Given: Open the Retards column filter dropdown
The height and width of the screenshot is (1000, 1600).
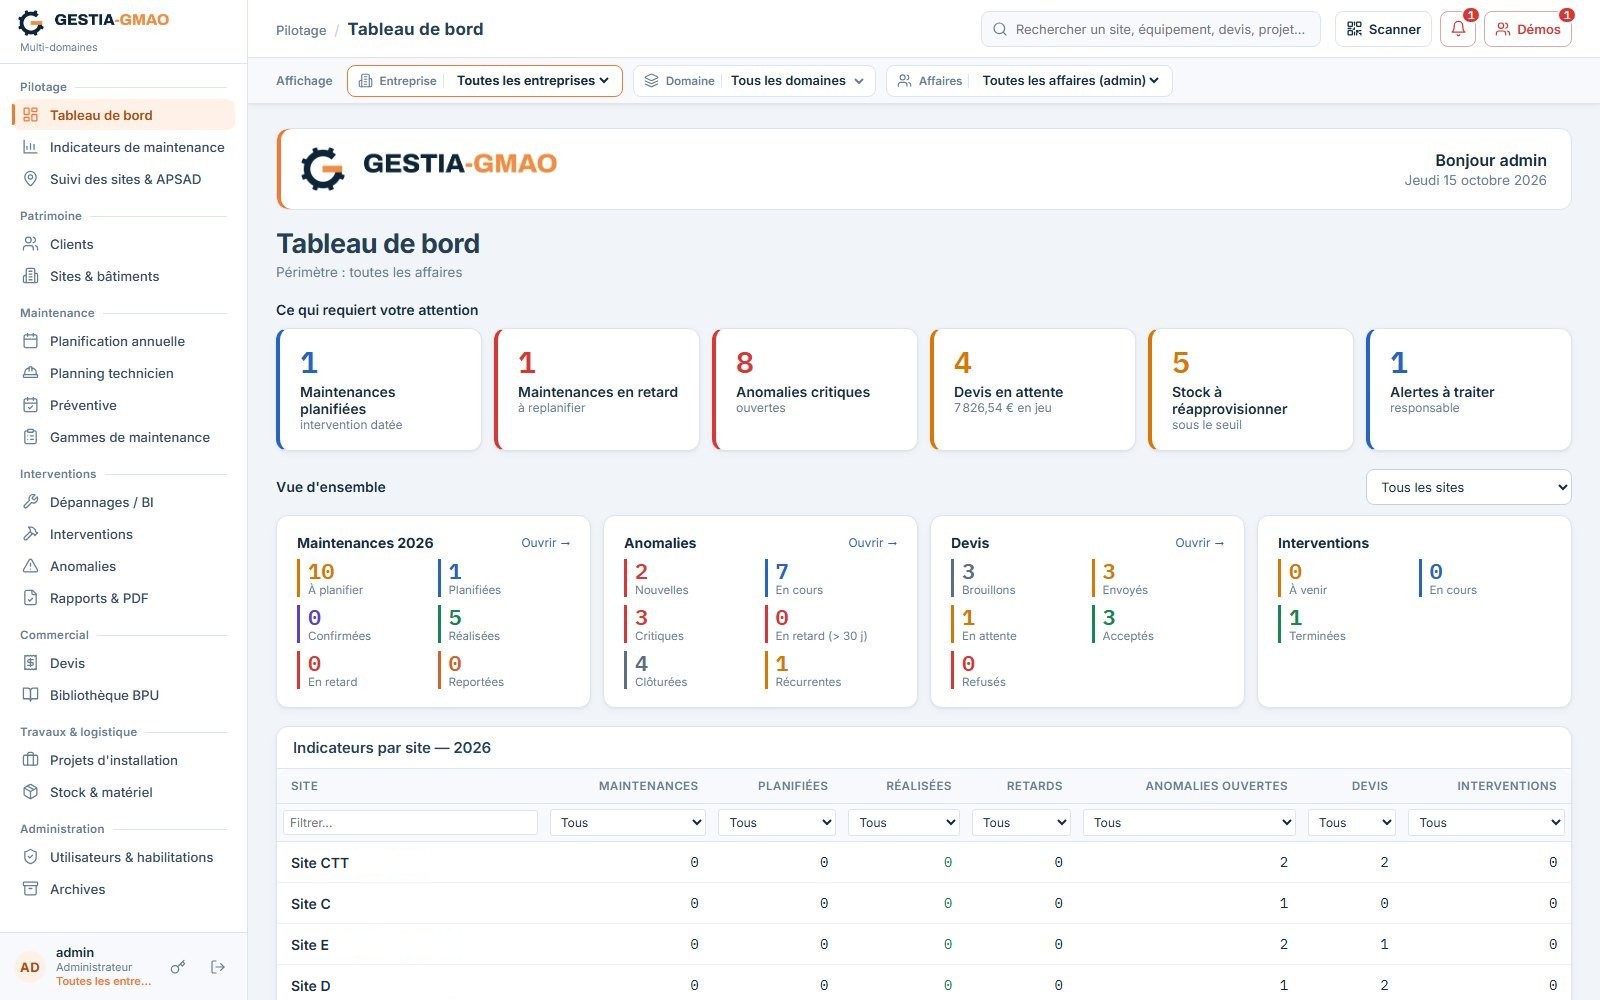Looking at the screenshot, I should tap(1021, 823).
